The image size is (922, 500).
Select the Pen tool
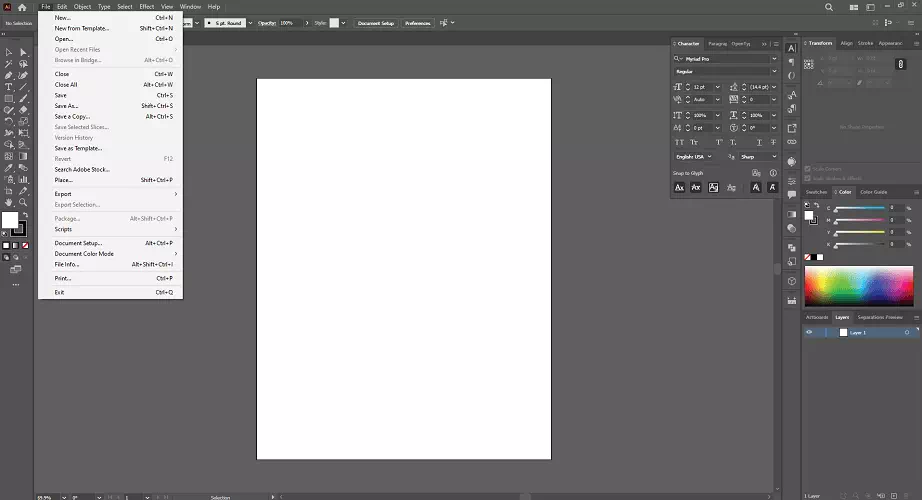click(9, 76)
